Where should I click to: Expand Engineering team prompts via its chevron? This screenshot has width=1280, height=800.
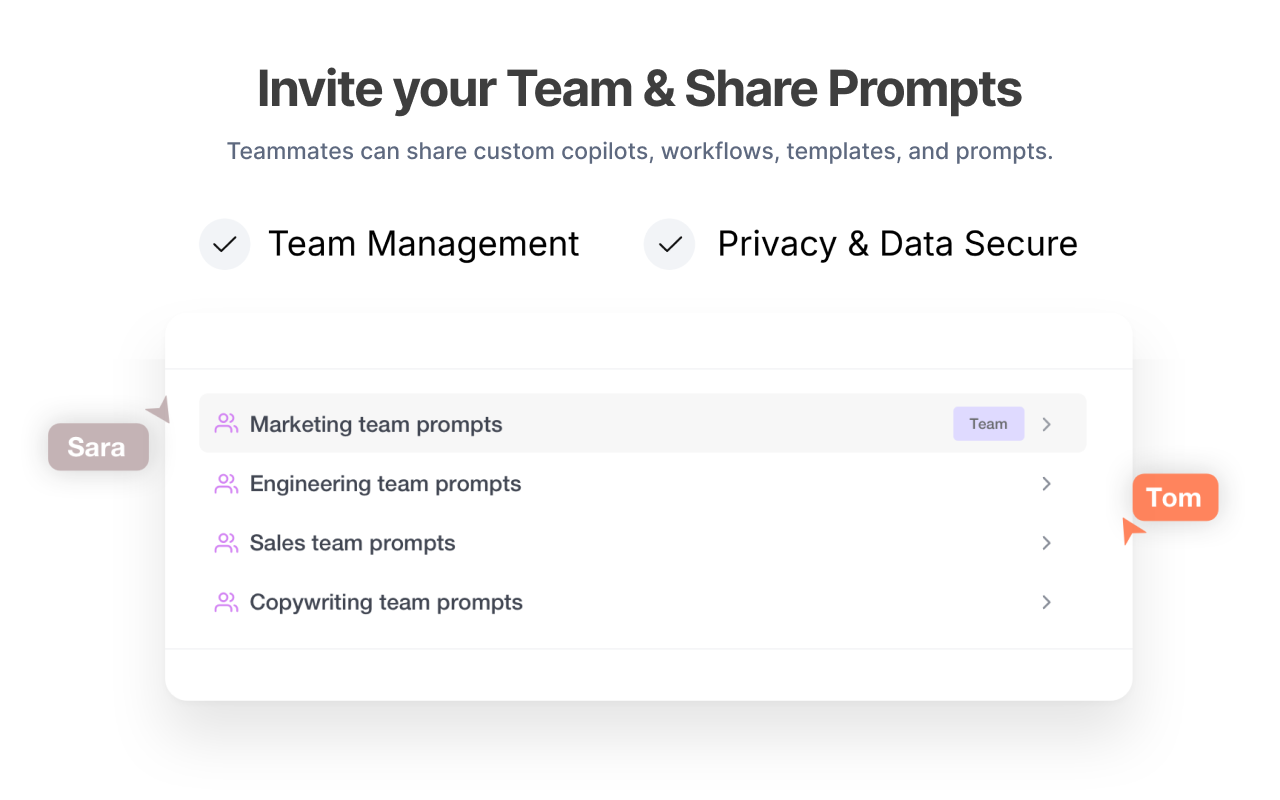click(x=1046, y=484)
